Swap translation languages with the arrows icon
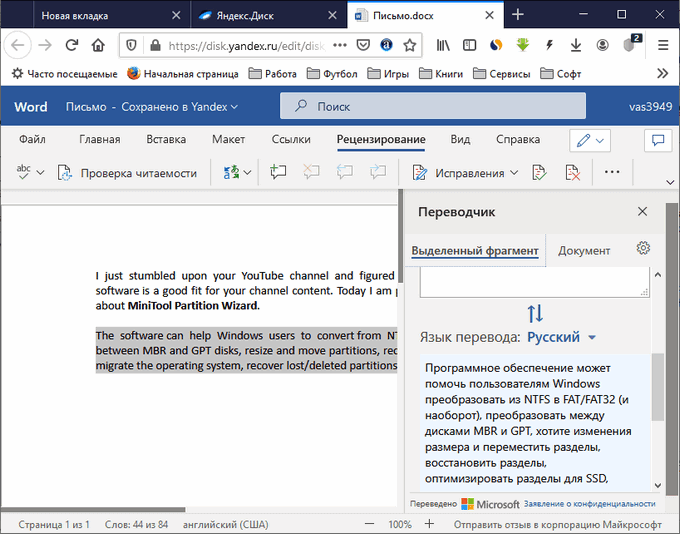This screenshot has width=680, height=534. (535, 313)
